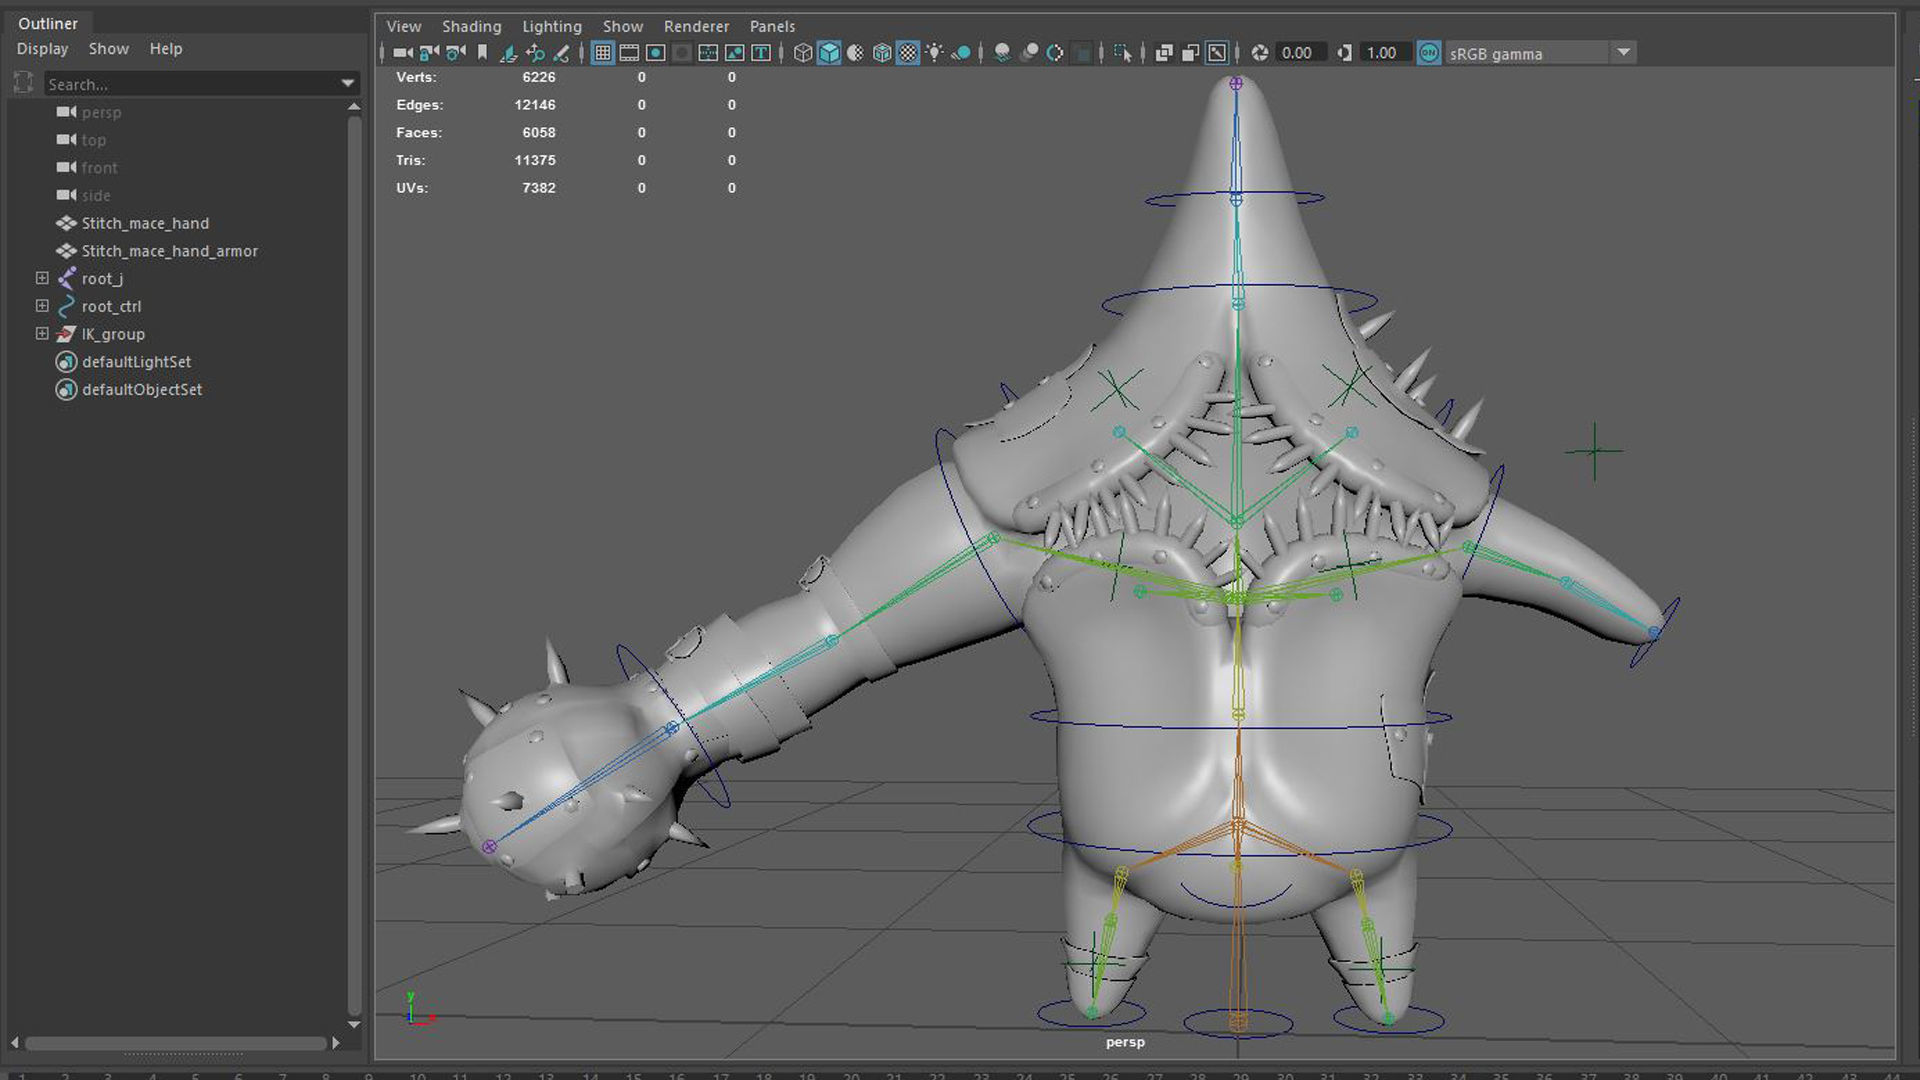Toggle Wireframe on Shaded display
Screen dimensions: 1920x1080
pos(852,52)
